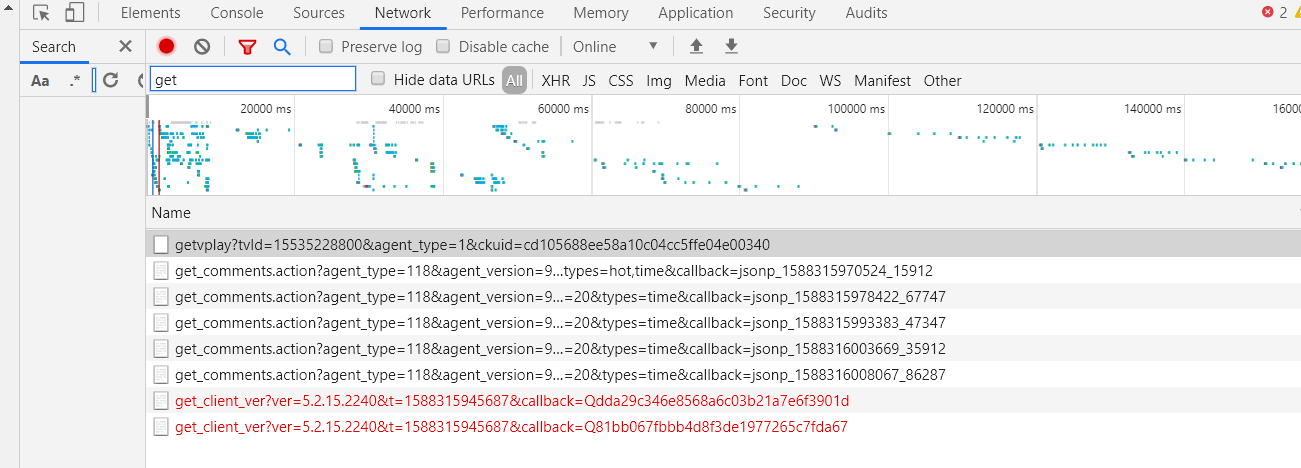Go to the Application tab
The image size is (1301, 468).
696,13
